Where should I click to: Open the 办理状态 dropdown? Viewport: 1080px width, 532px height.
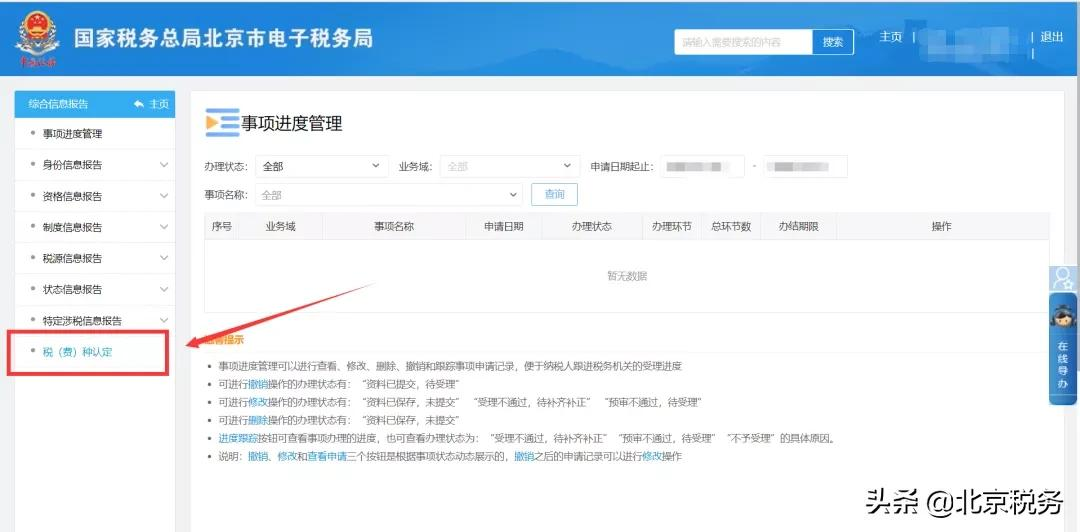point(321,166)
